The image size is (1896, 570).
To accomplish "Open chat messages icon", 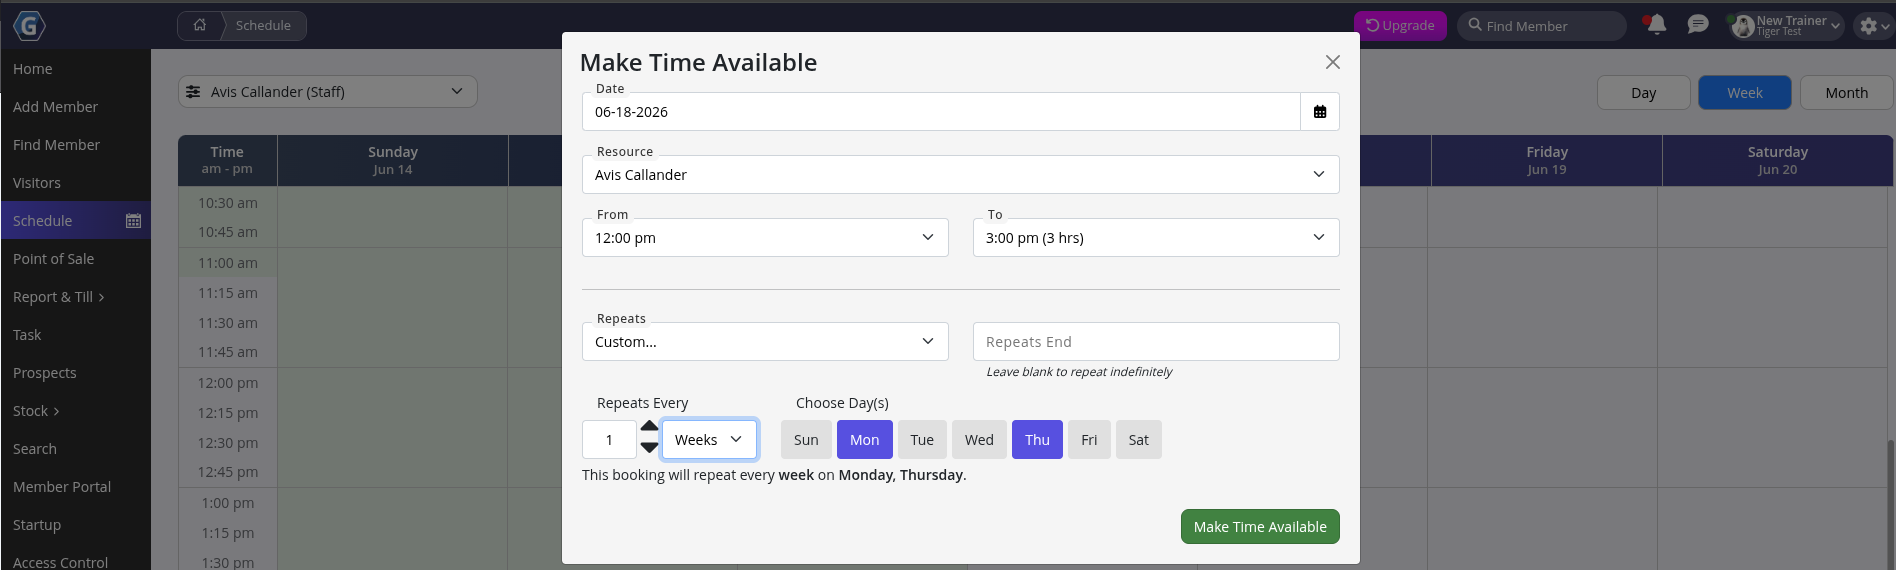I will (1698, 25).
